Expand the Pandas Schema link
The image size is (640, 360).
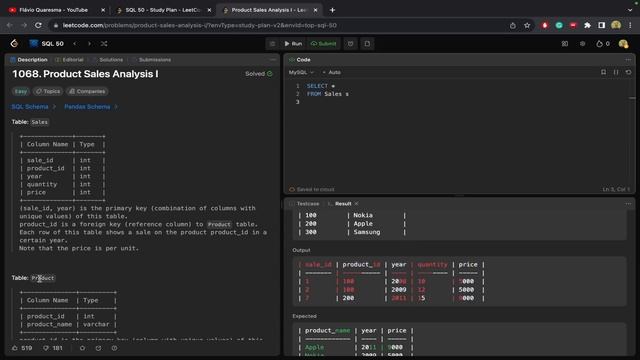pyautogui.click(x=91, y=107)
